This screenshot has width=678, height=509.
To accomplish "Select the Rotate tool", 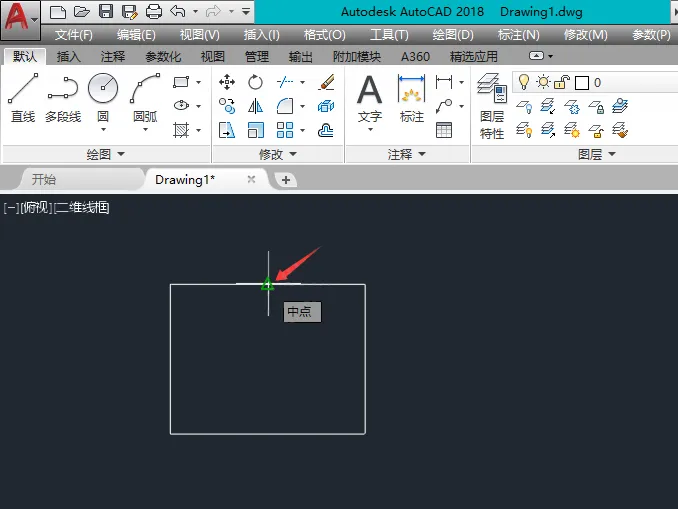I will point(255,82).
